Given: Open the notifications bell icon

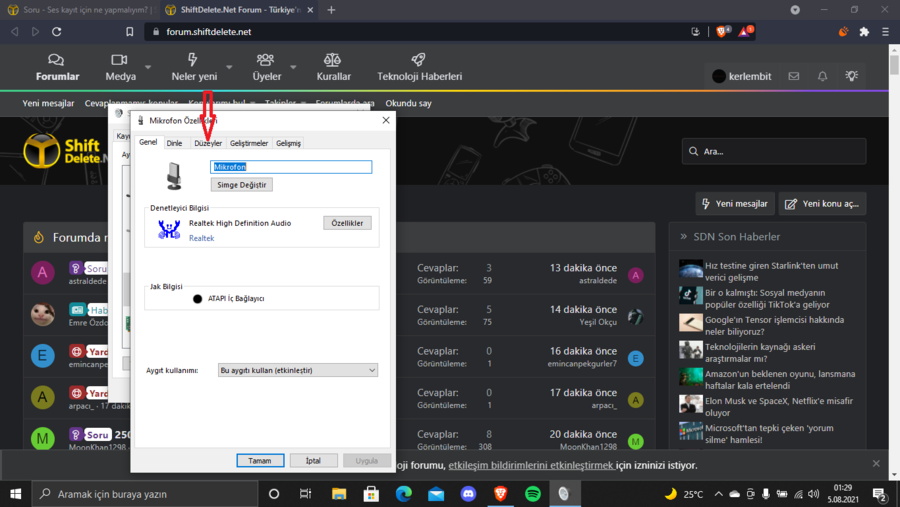Looking at the screenshot, I should click(822, 76).
